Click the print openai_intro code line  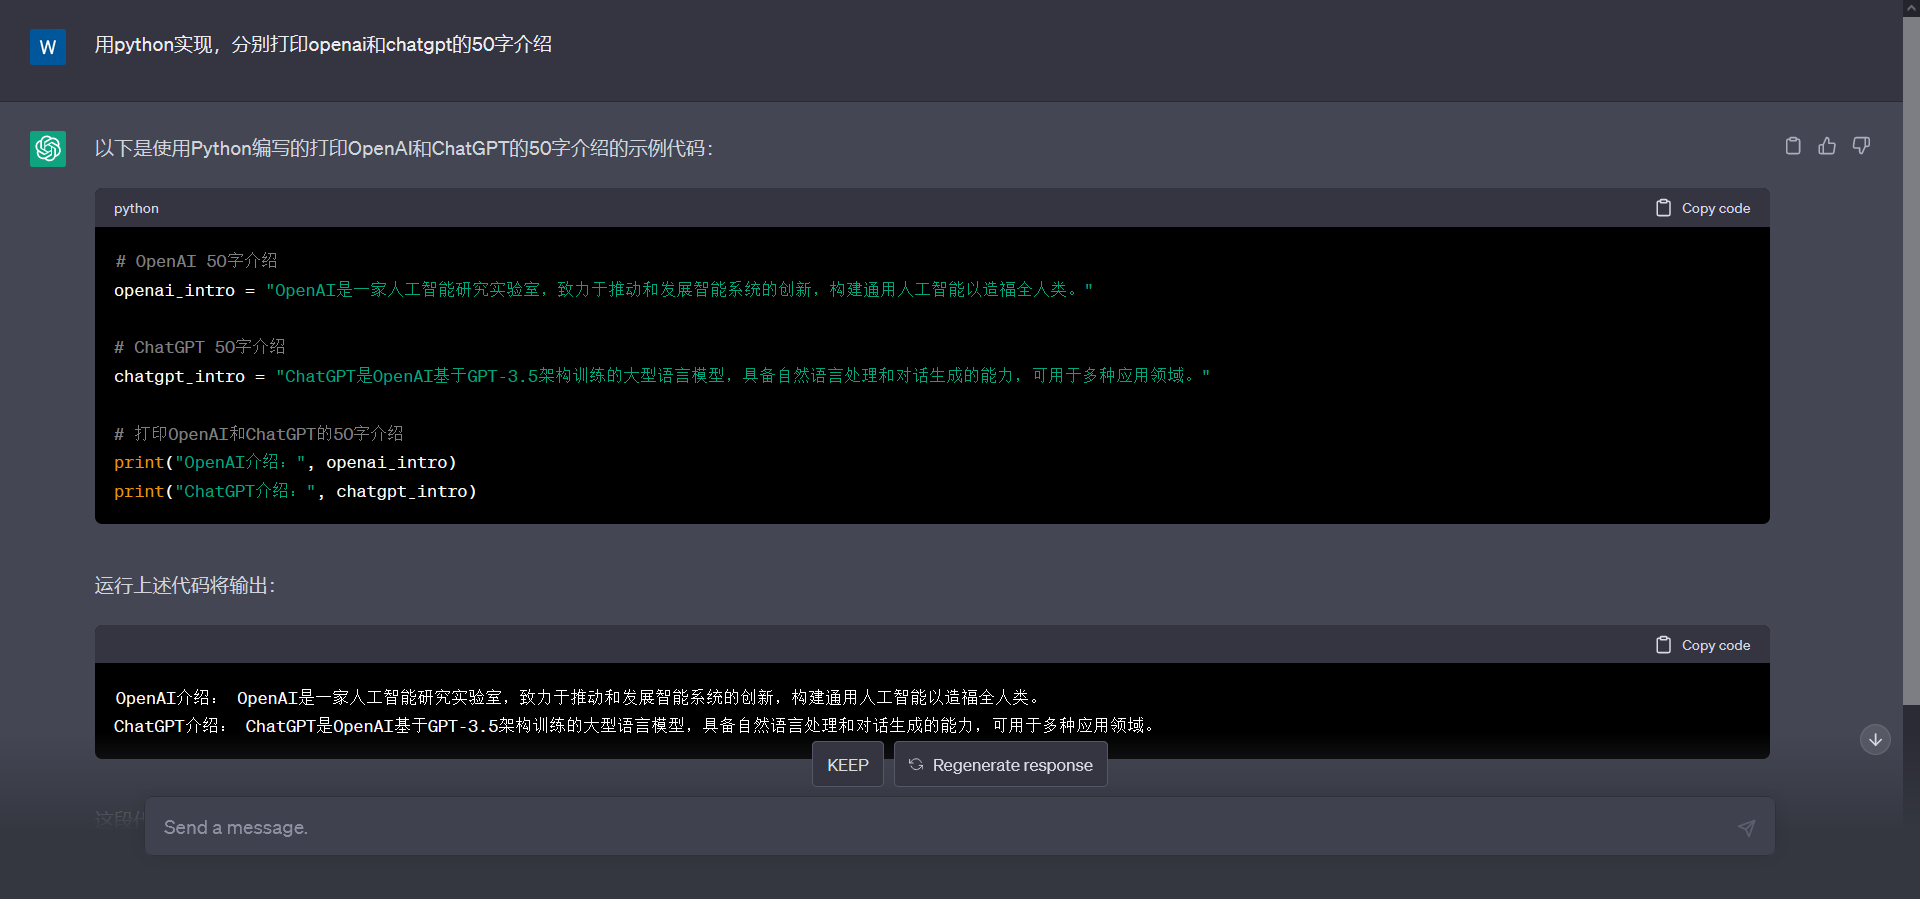tap(285, 462)
